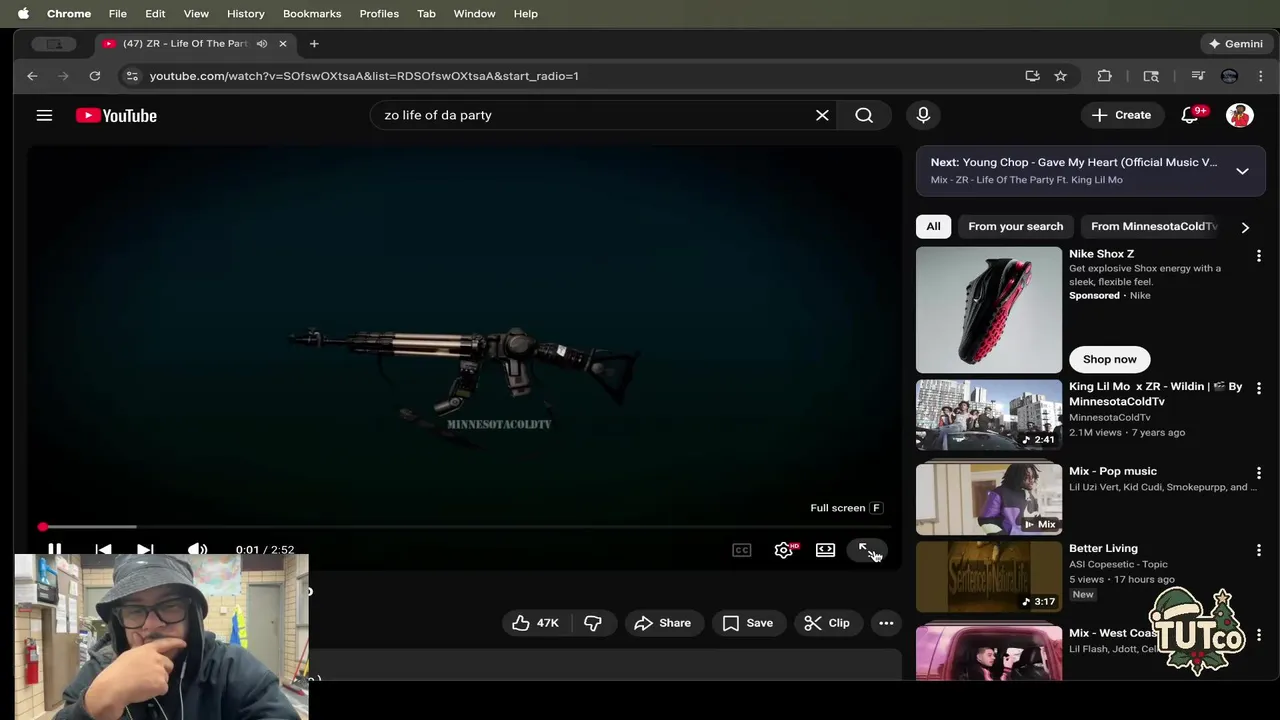The height and width of the screenshot is (720, 1280).
Task: Toggle closed captions on the player
Action: point(741,550)
